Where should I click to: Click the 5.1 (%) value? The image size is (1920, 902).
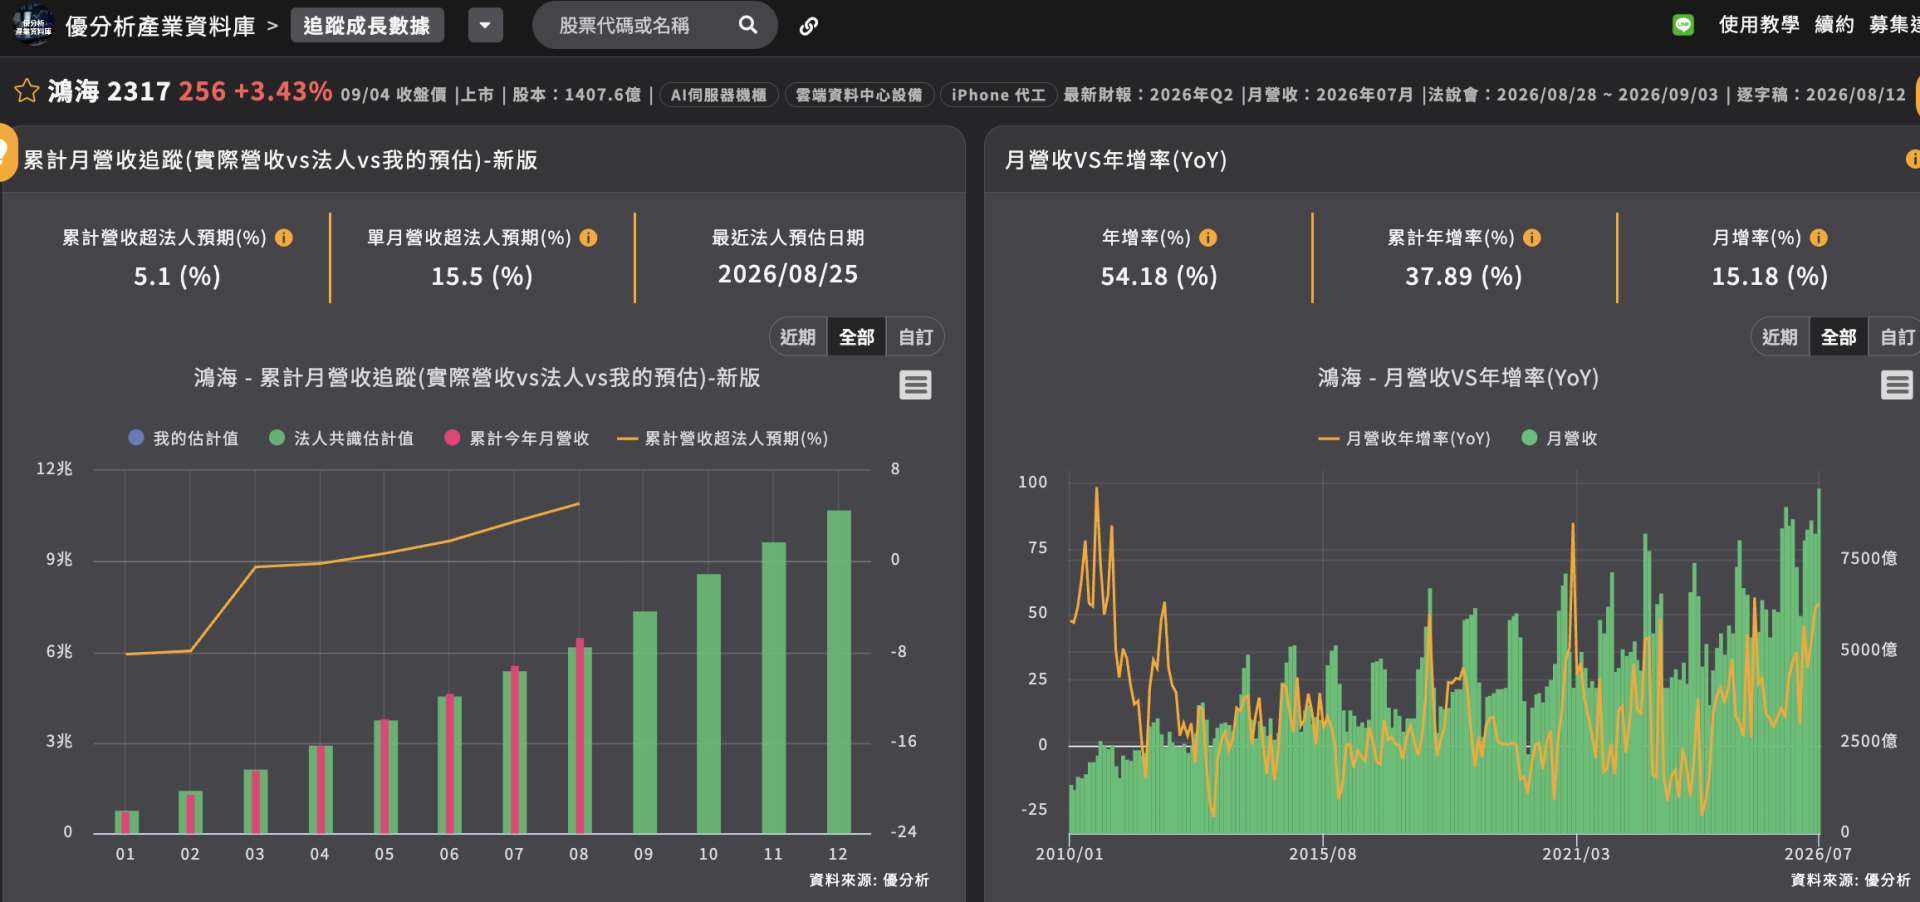pyautogui.click(x=177, y=276)
